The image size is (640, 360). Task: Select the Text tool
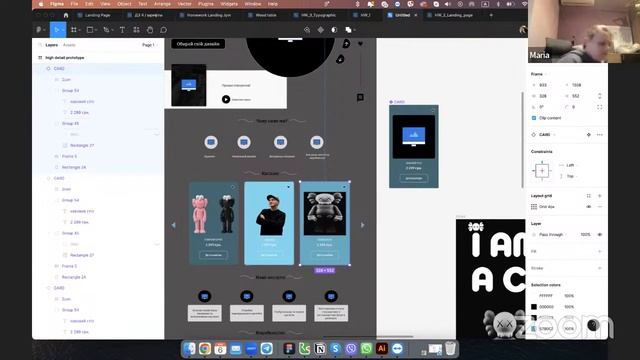click(122, 30)
